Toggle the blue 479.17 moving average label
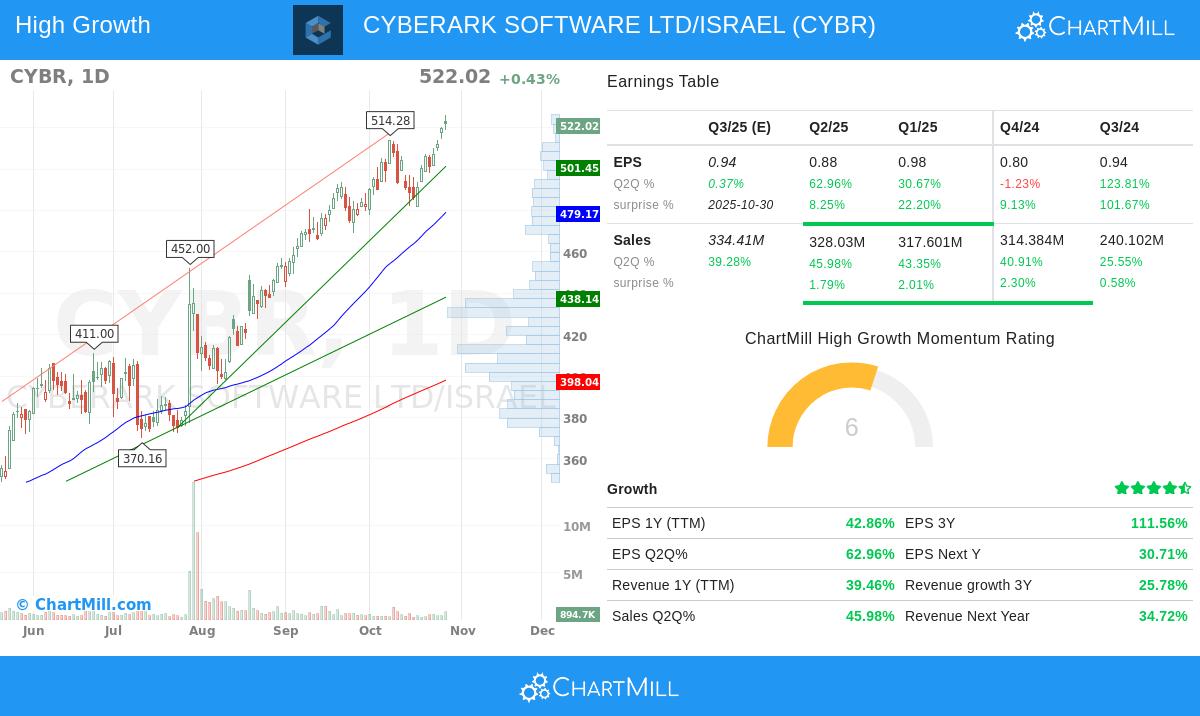1200x716 pixels. click(578, 214)
